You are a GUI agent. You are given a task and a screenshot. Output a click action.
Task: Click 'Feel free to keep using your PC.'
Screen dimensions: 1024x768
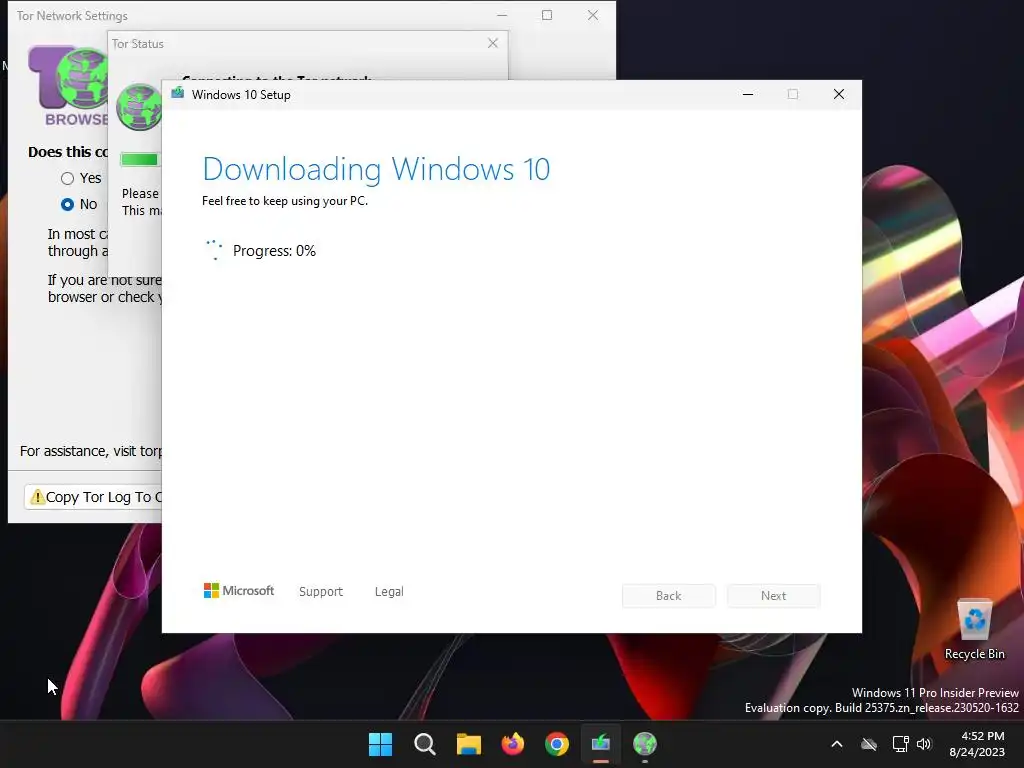point(285,200)
